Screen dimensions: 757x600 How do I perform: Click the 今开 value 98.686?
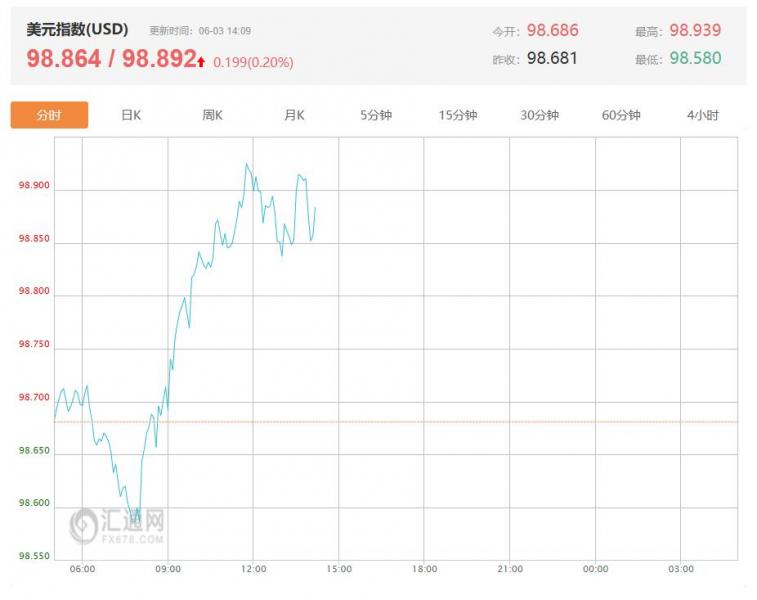pyautogui.click(x=552, y=31)
